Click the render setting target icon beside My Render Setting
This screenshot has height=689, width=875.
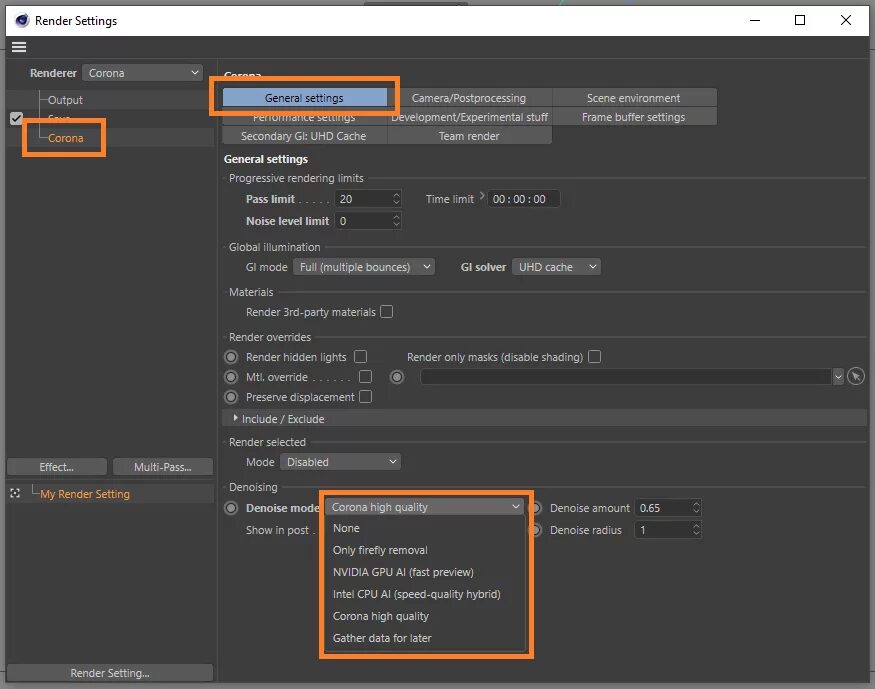click(15, 493)
